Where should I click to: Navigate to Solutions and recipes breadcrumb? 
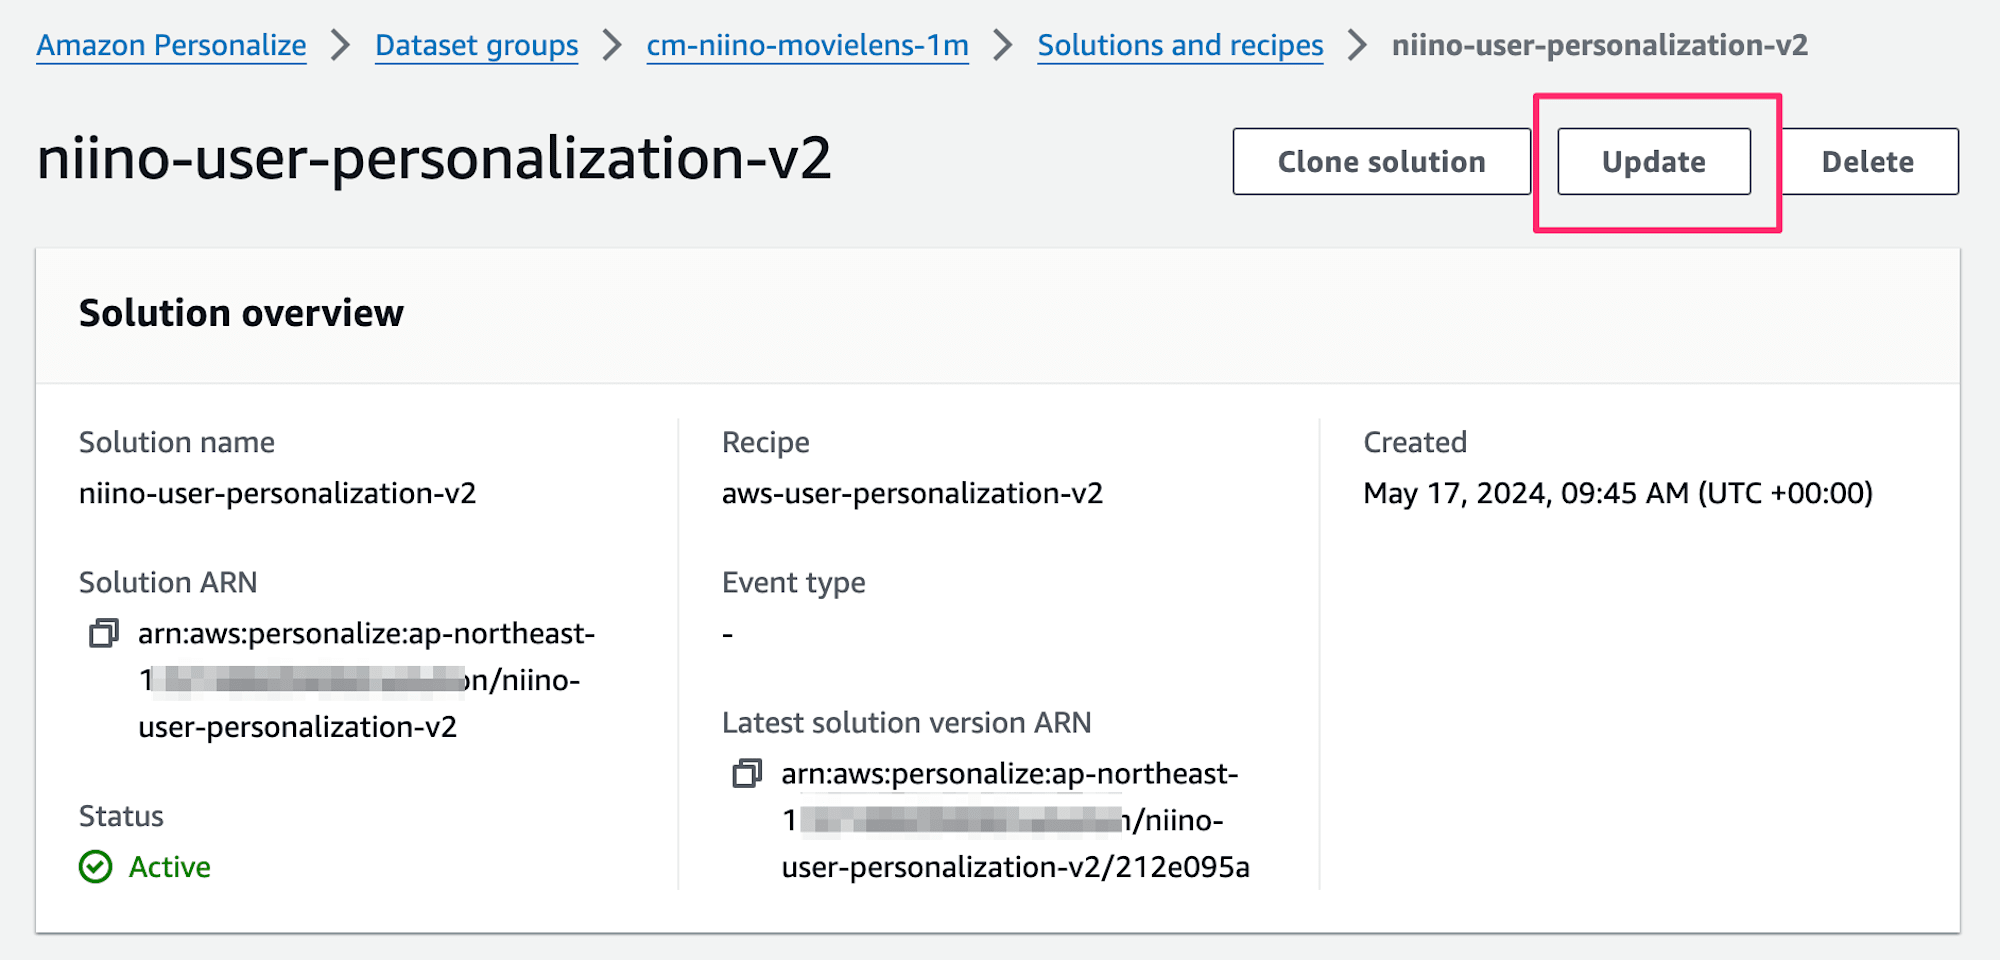pos(1180,45)
